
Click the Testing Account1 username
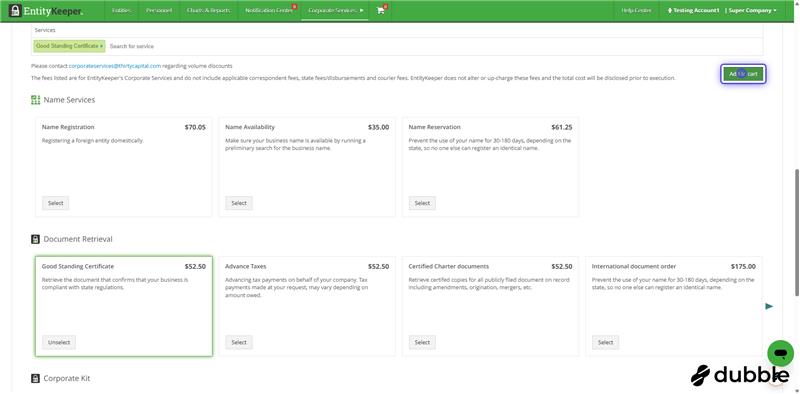pos(696,11)
